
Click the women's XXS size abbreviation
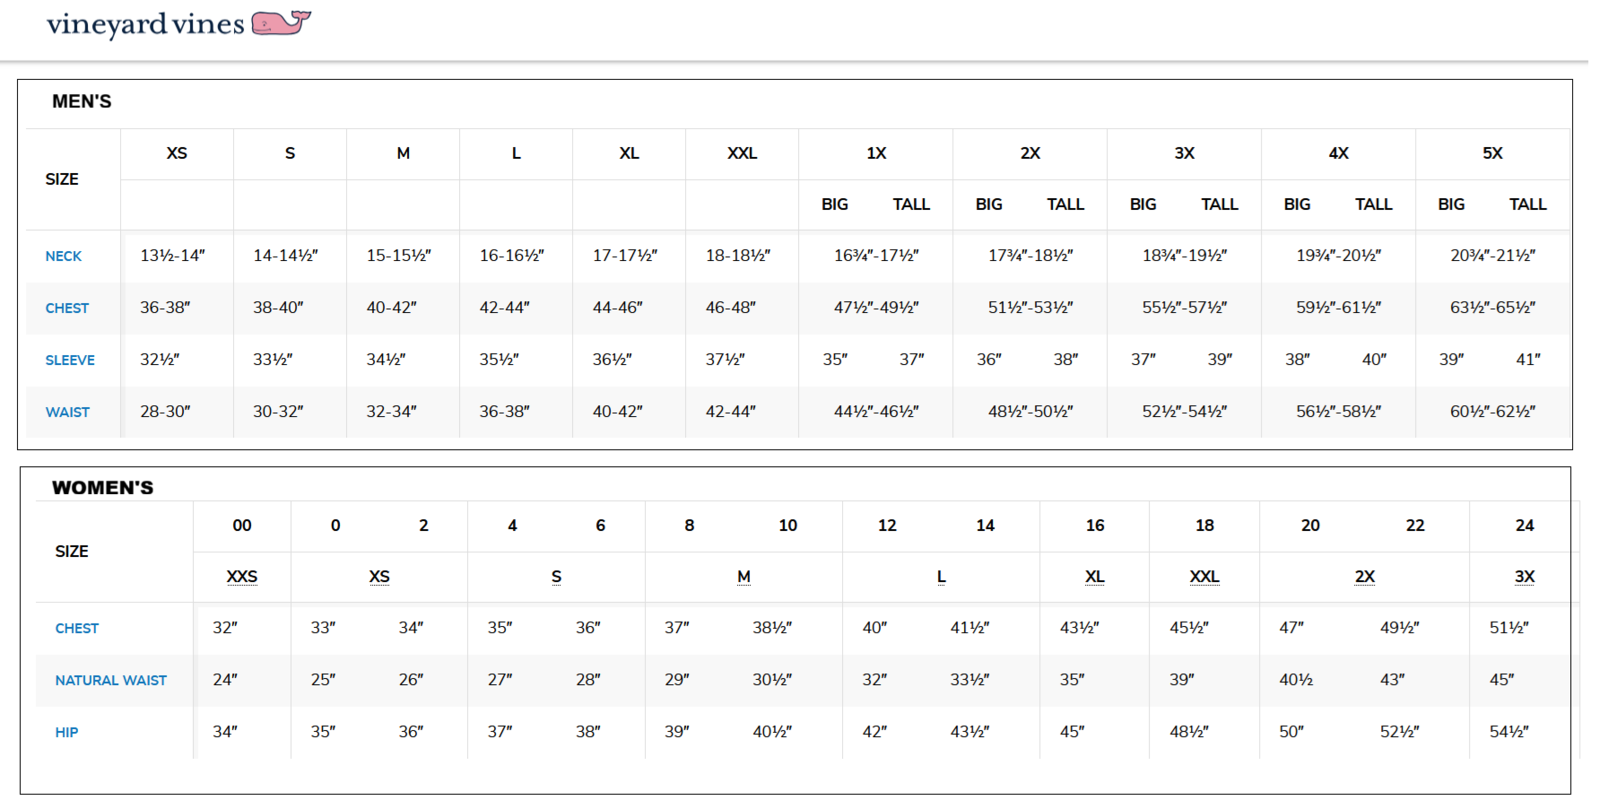coord(242,577)
